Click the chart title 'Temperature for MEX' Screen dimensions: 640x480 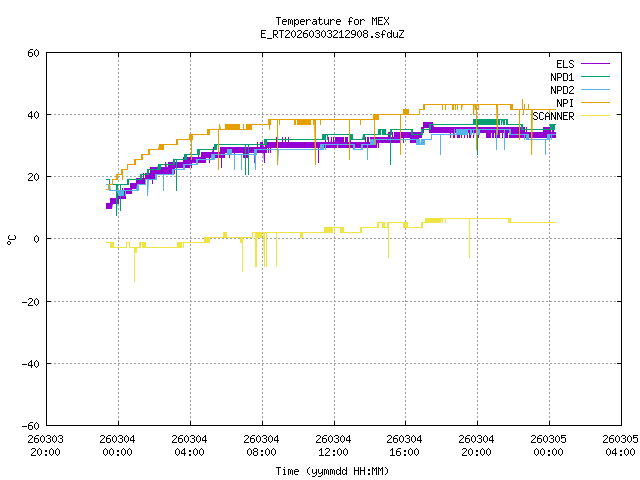(332, 21)
